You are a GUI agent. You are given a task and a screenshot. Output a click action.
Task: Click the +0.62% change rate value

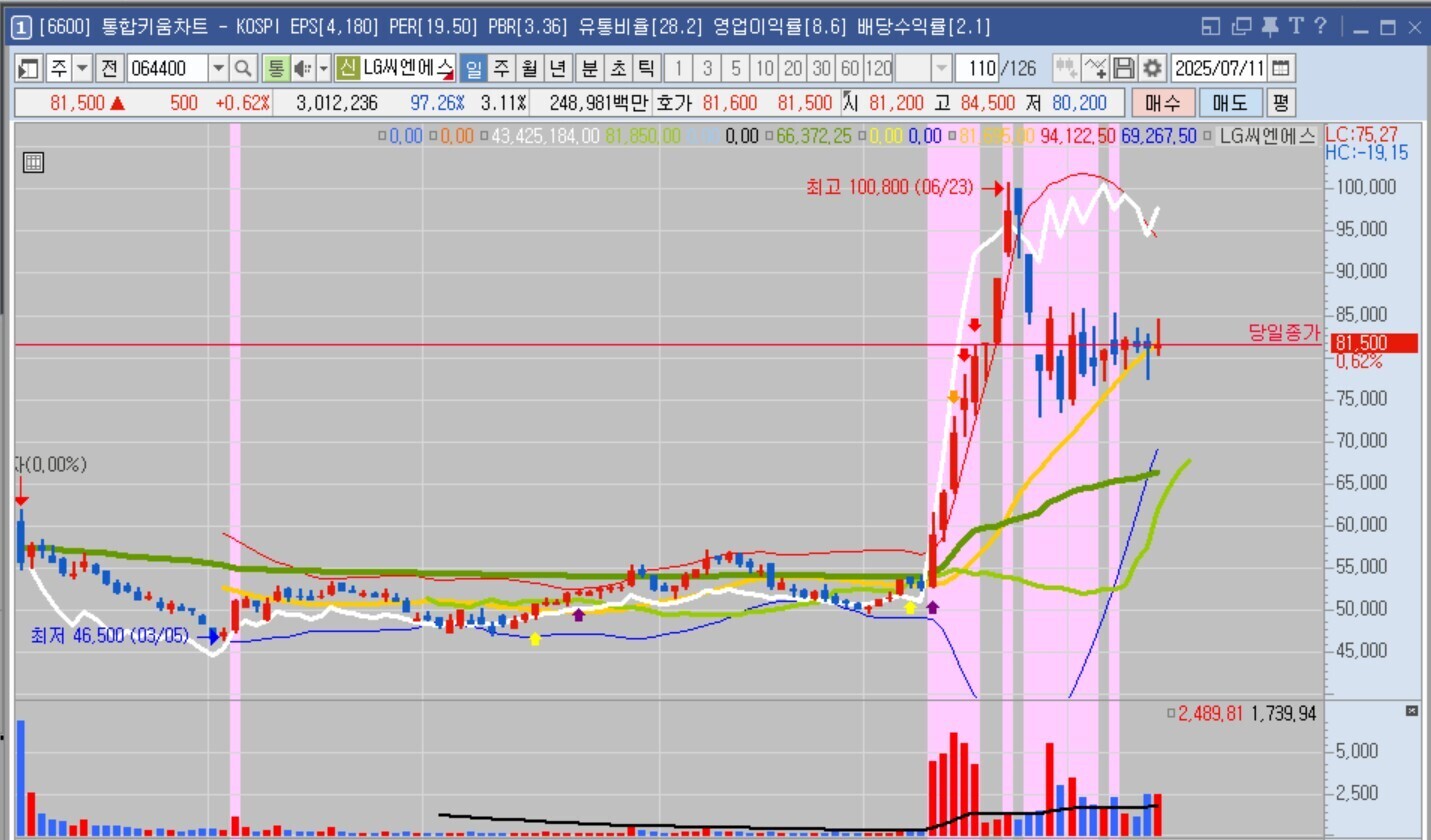pyautogui.click(x=243, y=103)
